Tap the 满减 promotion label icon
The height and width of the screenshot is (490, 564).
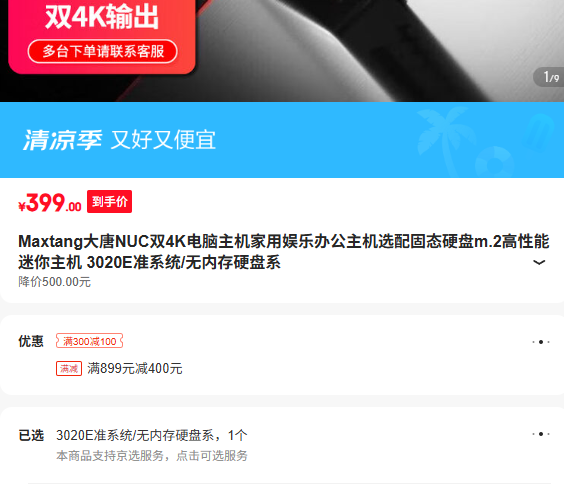pyautogui.click(x=69, y=368)
